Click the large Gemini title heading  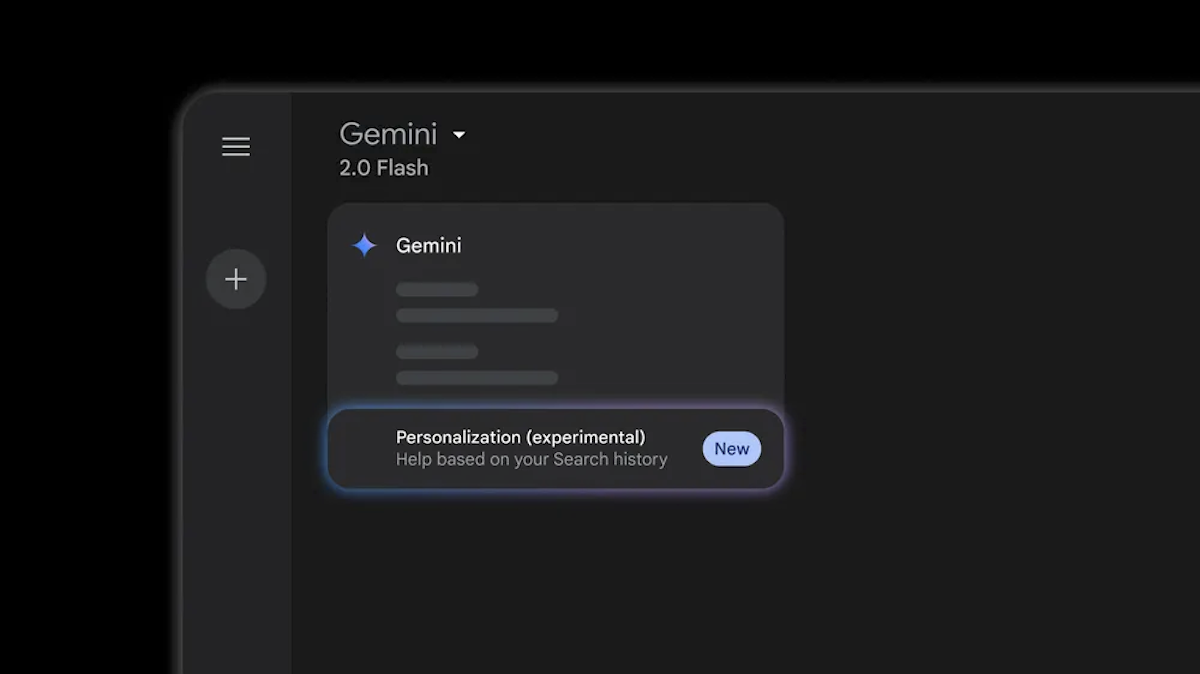point(388,134)
